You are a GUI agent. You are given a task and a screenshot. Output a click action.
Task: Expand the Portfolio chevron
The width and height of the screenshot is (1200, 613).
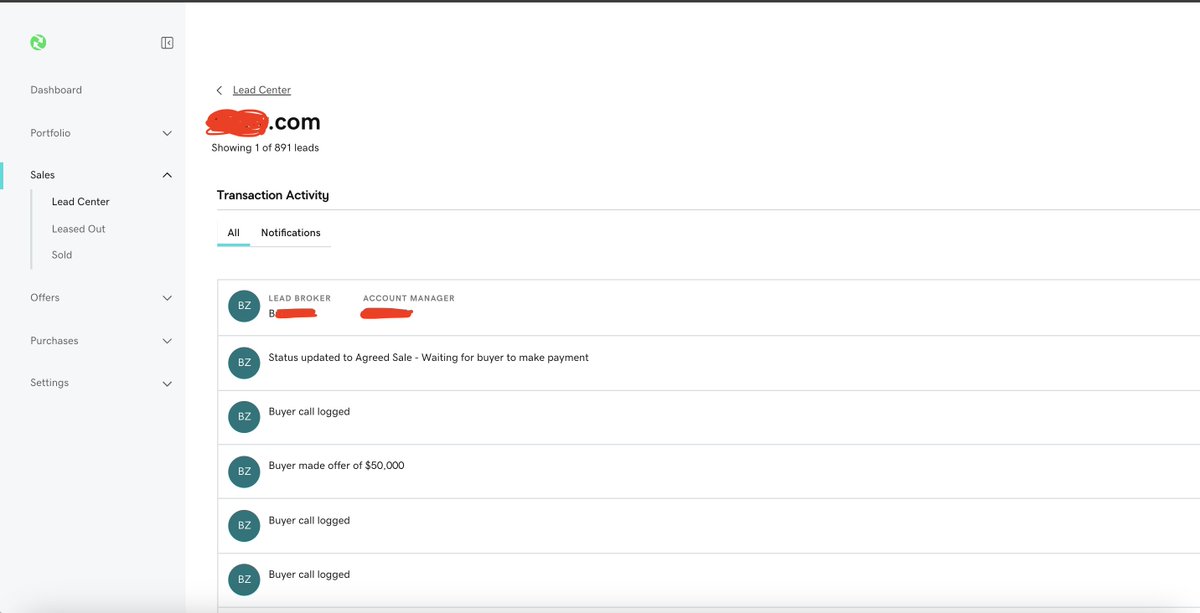167,133
